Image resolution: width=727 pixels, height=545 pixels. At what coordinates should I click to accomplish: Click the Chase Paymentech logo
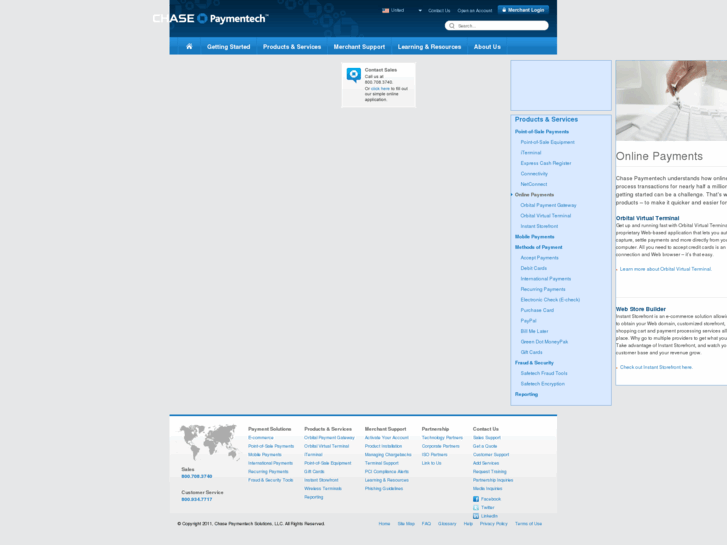point(210,19)
